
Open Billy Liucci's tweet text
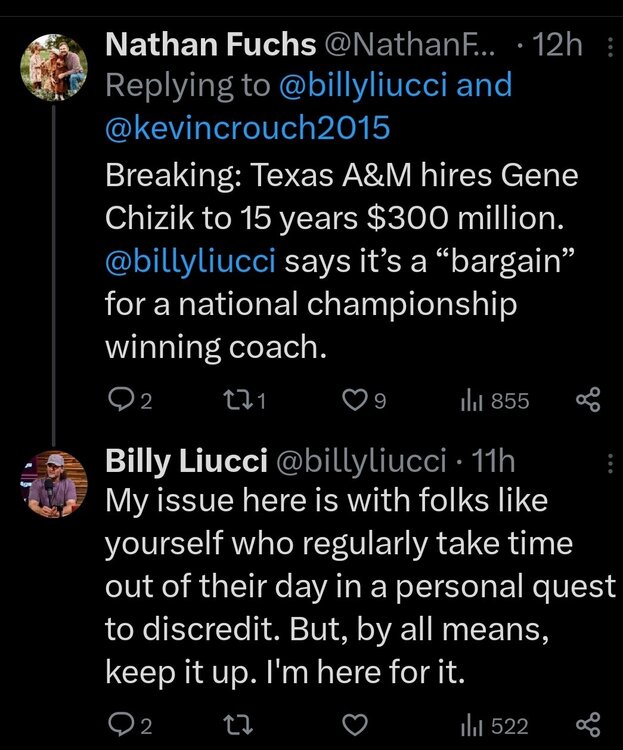[x=360, y=588]
